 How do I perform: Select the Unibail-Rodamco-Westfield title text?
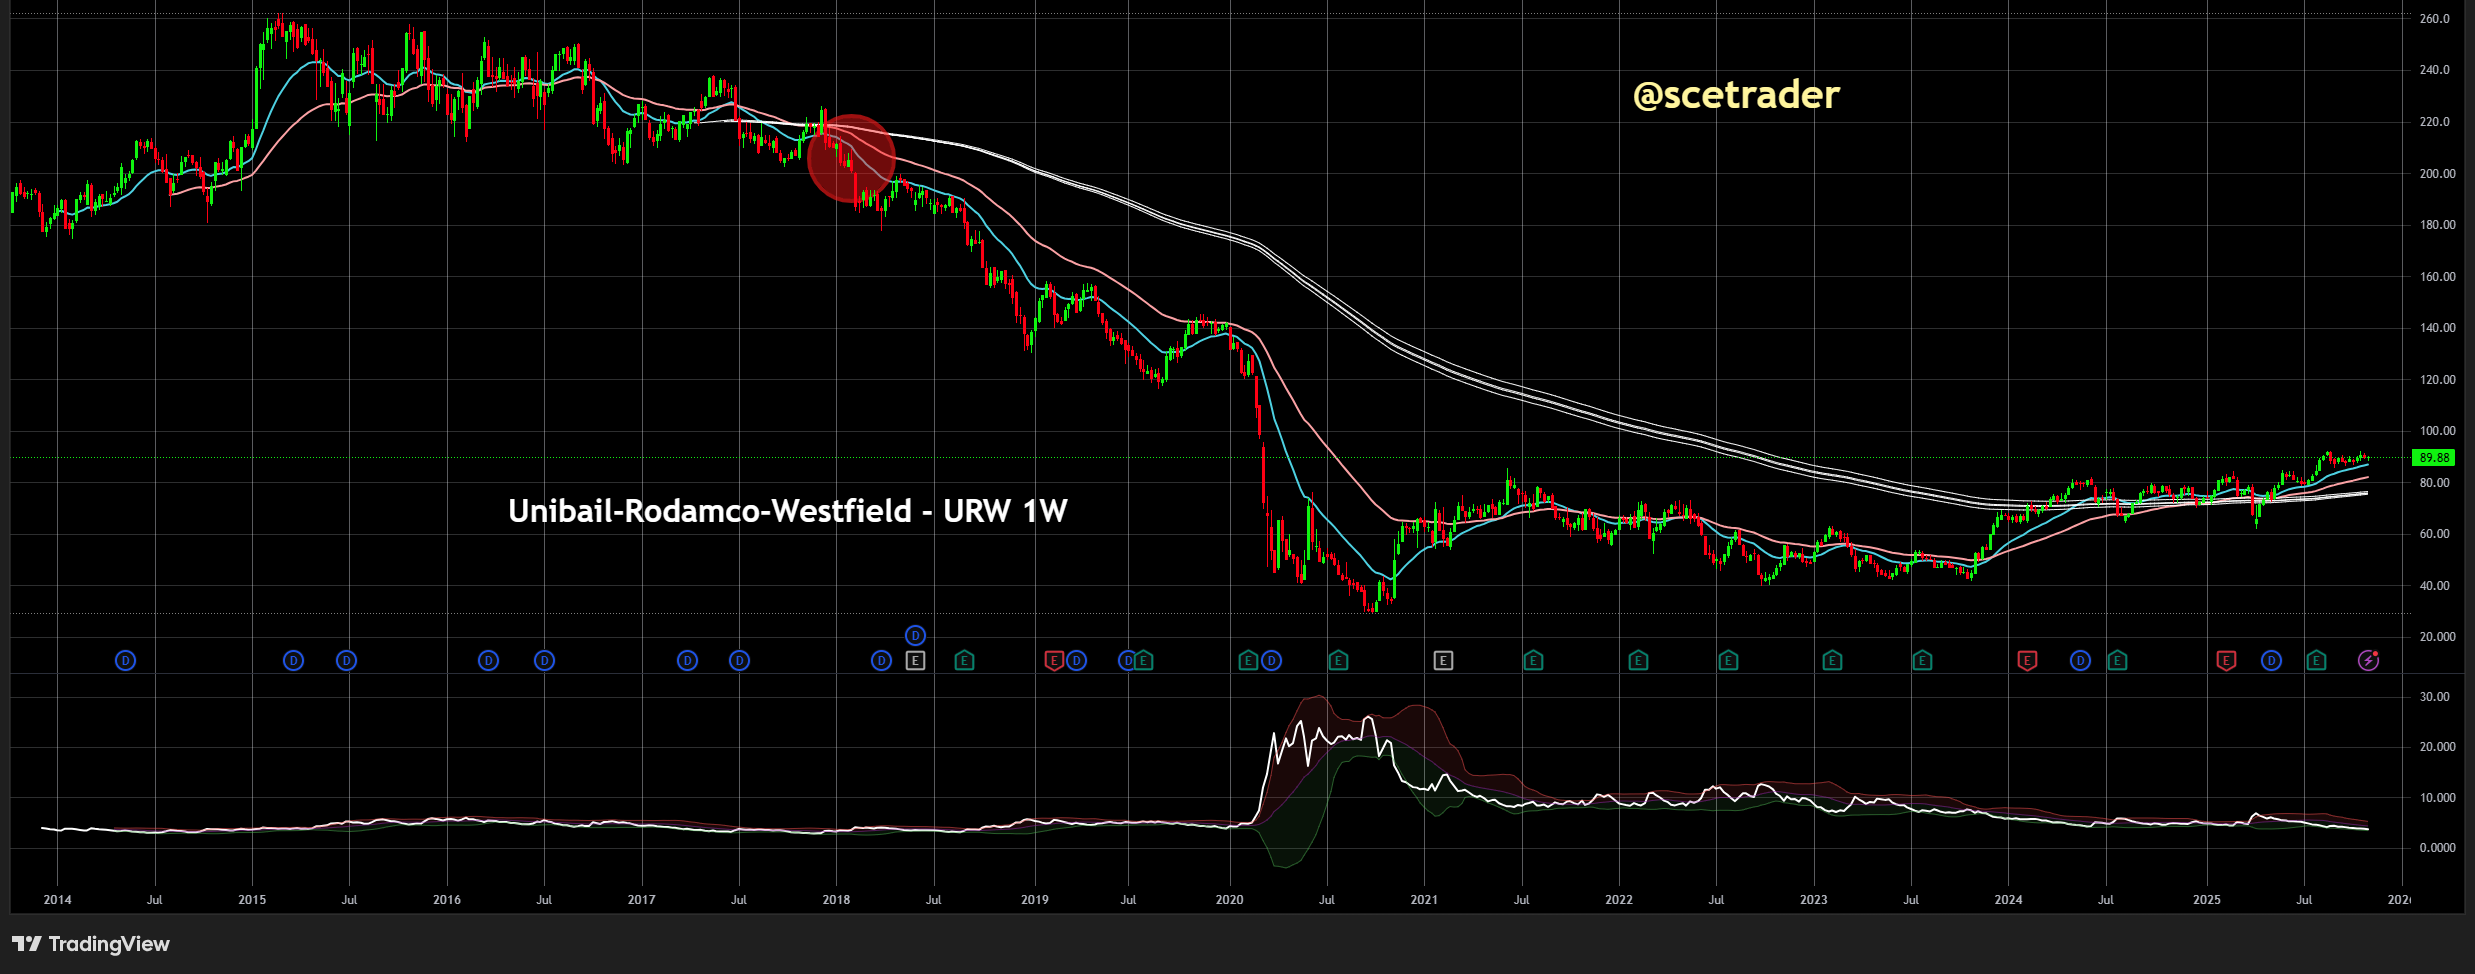[x=787, y=511]
